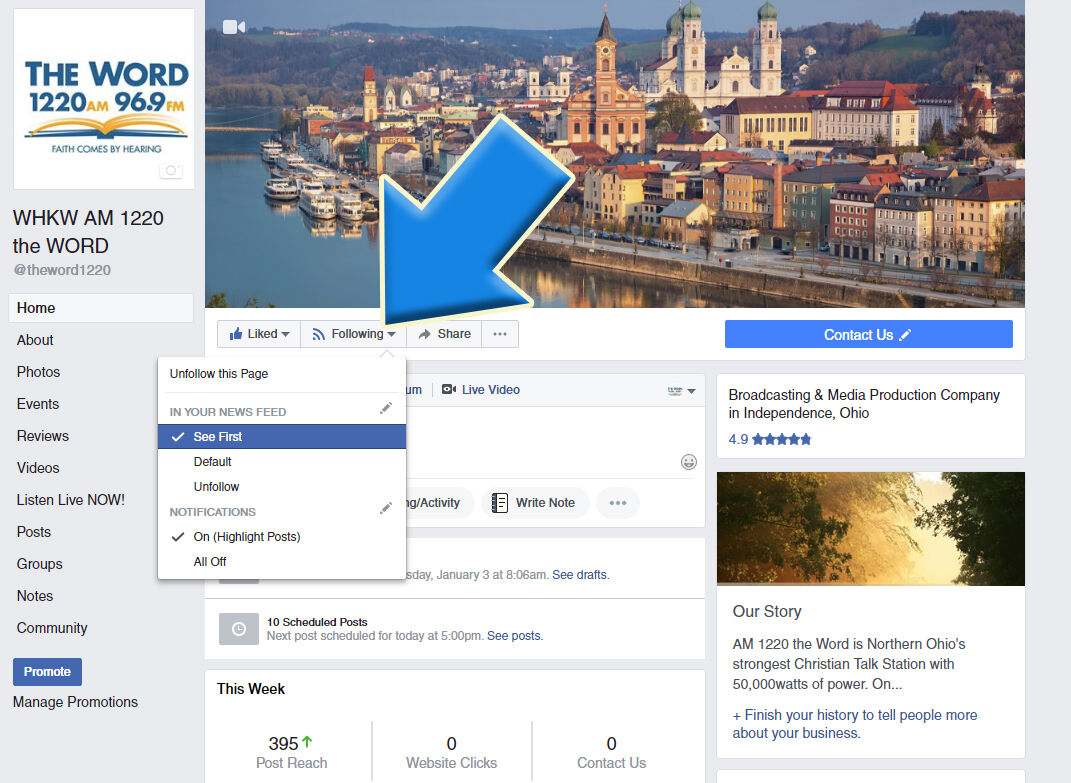
Task: Select See First news feed option
Action: pos(218,437)
